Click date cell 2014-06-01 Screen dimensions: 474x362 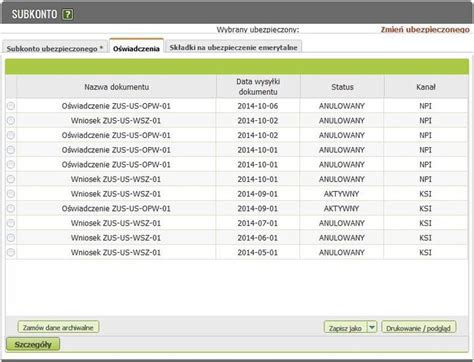(258, 238)
